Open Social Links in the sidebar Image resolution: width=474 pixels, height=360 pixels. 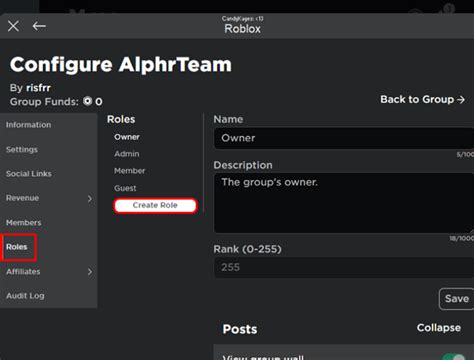point(29,174)
